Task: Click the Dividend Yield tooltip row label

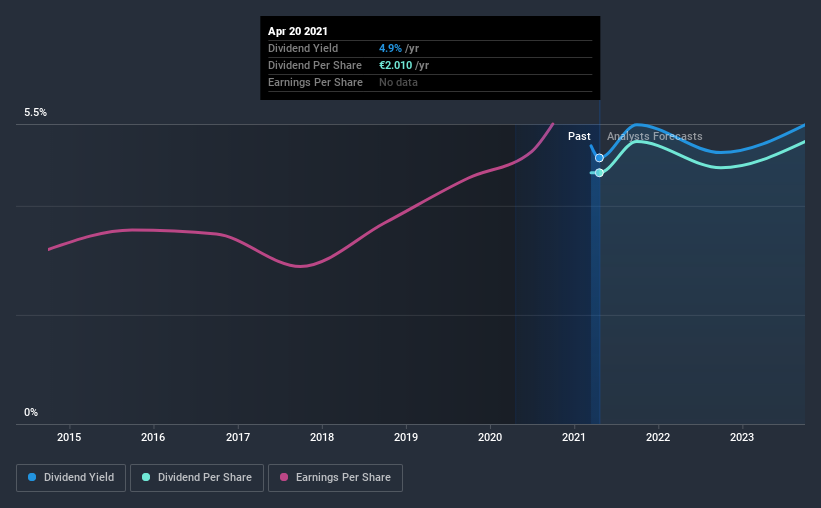Action: (303, 48)
